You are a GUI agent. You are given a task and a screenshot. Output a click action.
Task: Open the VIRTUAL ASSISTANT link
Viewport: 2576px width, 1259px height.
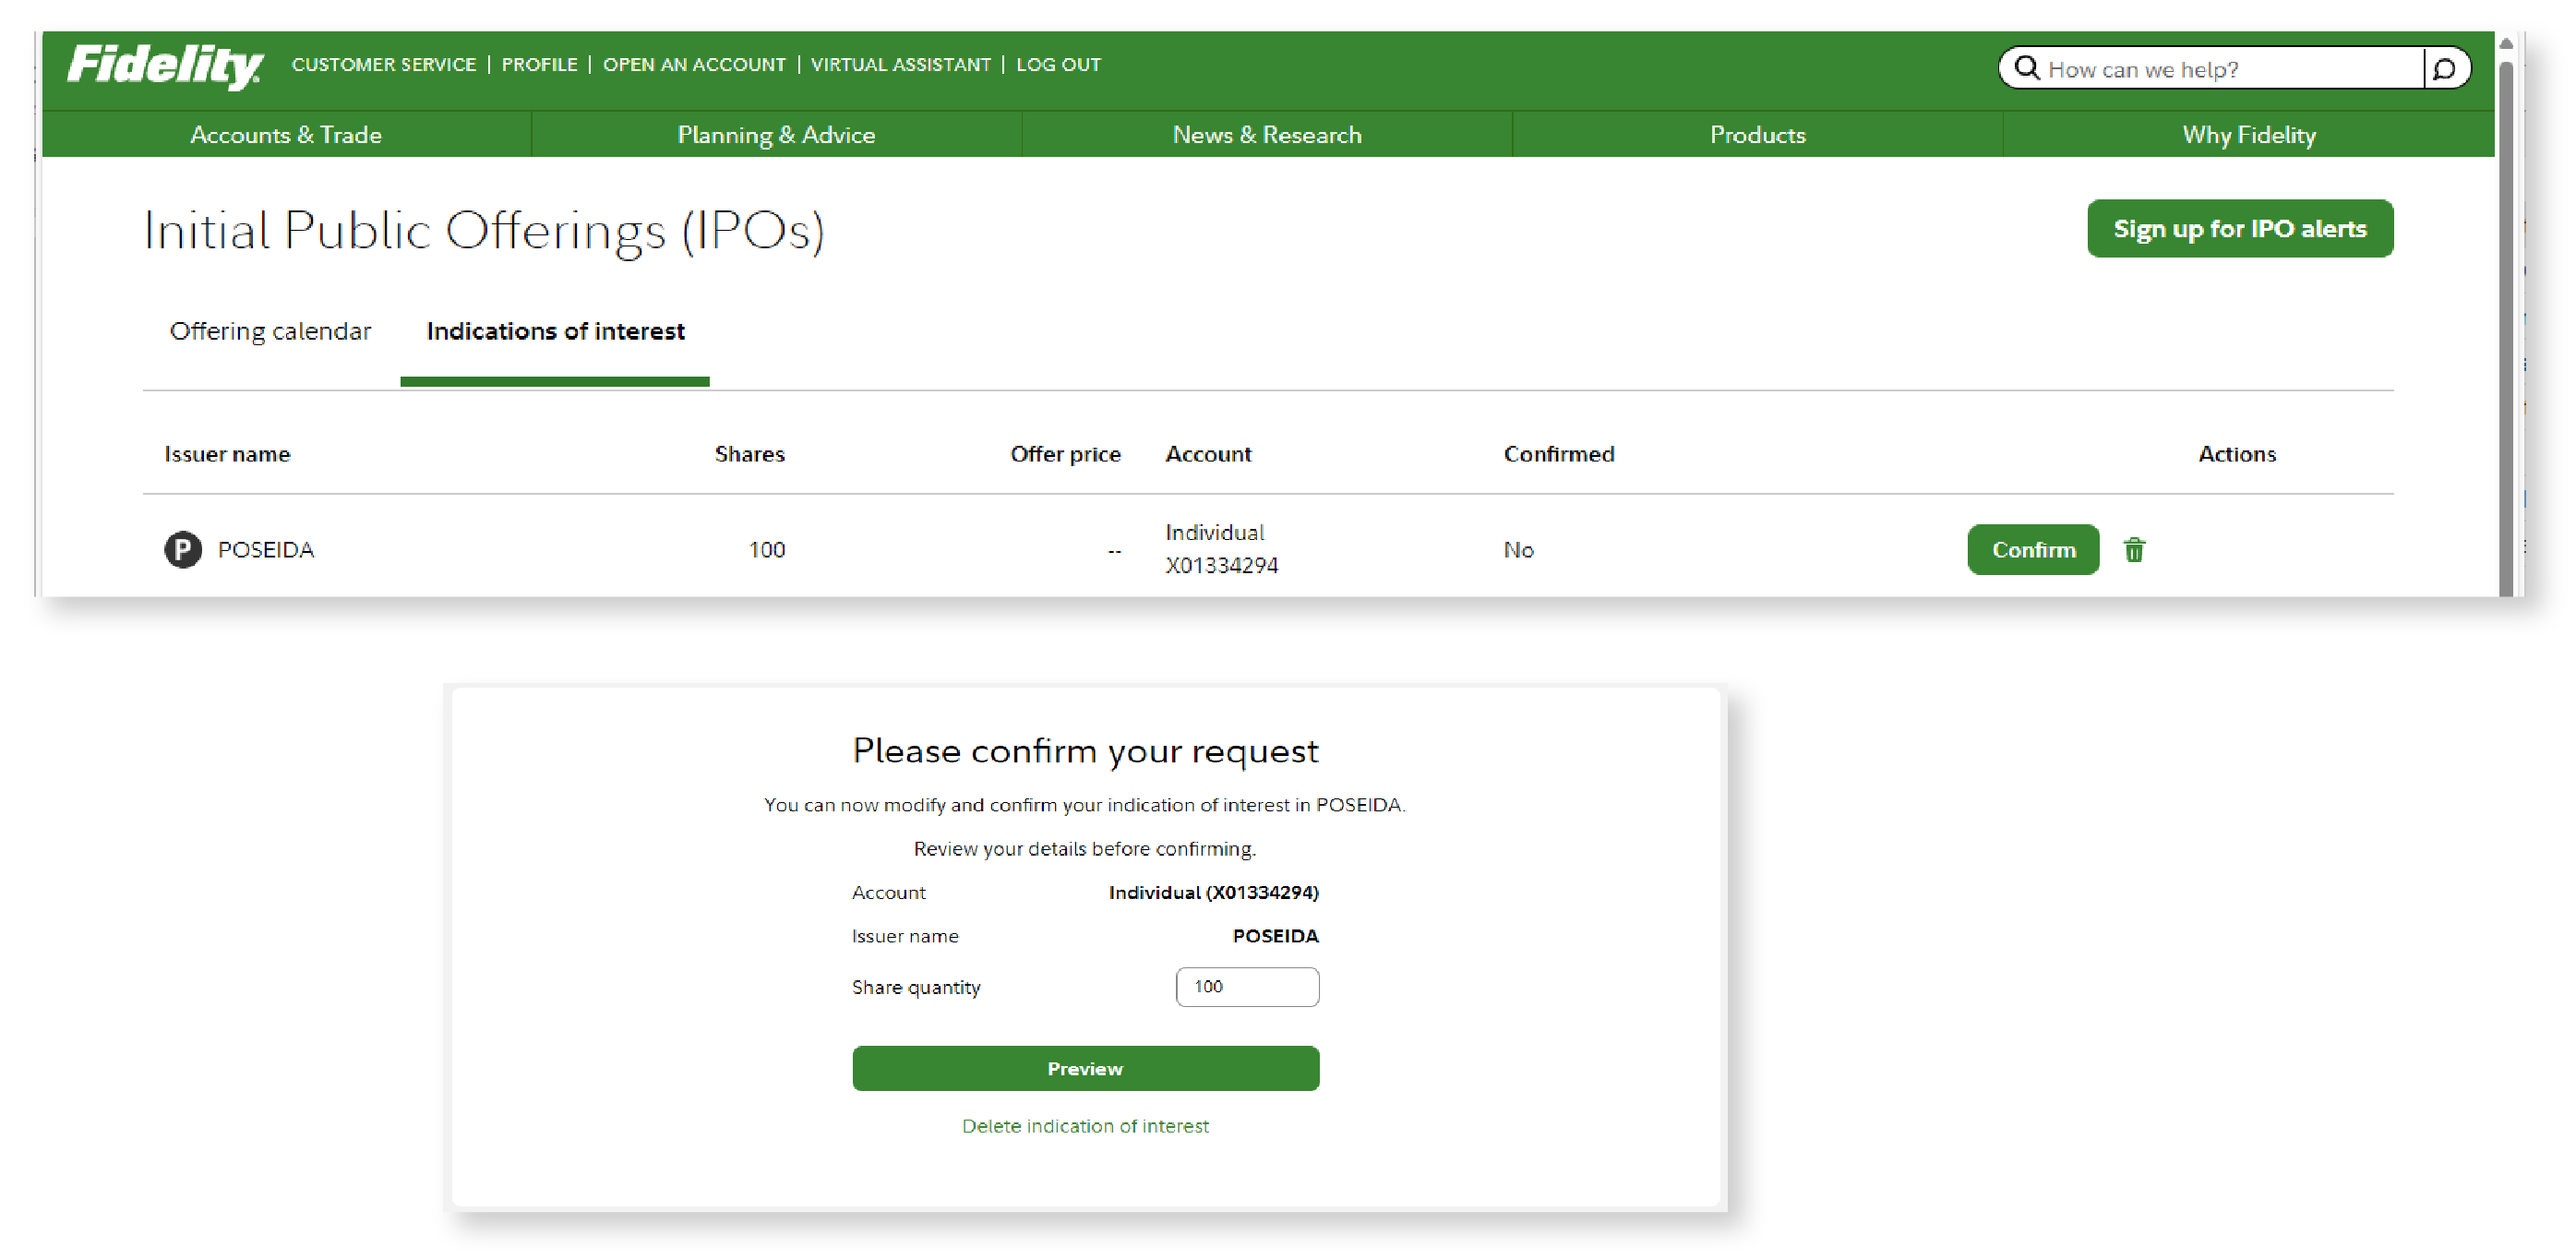coord(900,65)
